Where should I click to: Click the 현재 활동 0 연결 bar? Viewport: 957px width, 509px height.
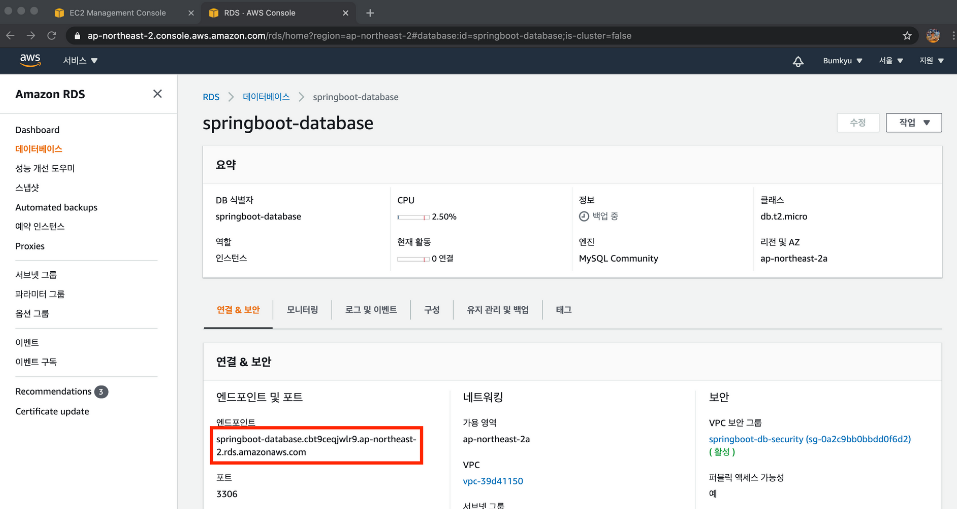413,259
